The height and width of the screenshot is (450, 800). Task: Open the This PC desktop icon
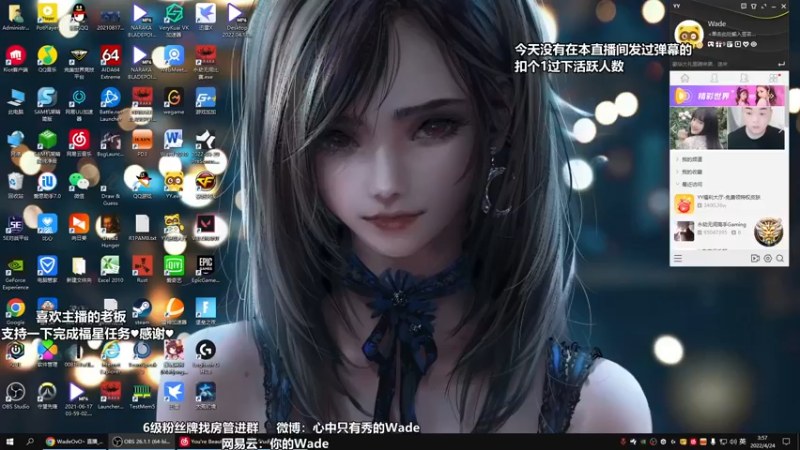coord(15,101)
